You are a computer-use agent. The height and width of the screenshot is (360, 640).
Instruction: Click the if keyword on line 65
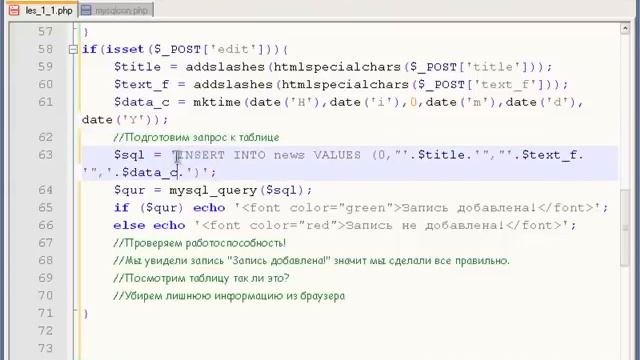coord(121,208)
